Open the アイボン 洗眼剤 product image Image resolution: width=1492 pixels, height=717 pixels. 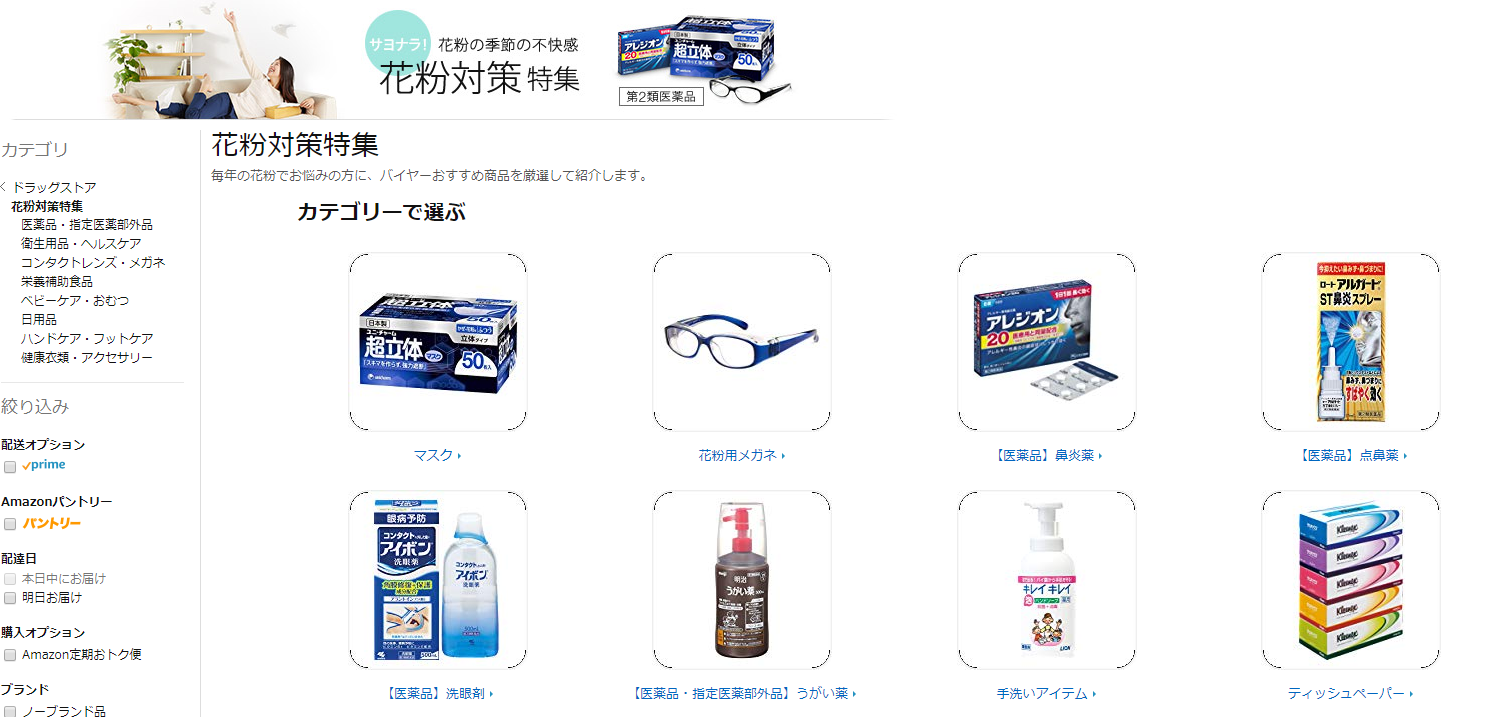438,580
